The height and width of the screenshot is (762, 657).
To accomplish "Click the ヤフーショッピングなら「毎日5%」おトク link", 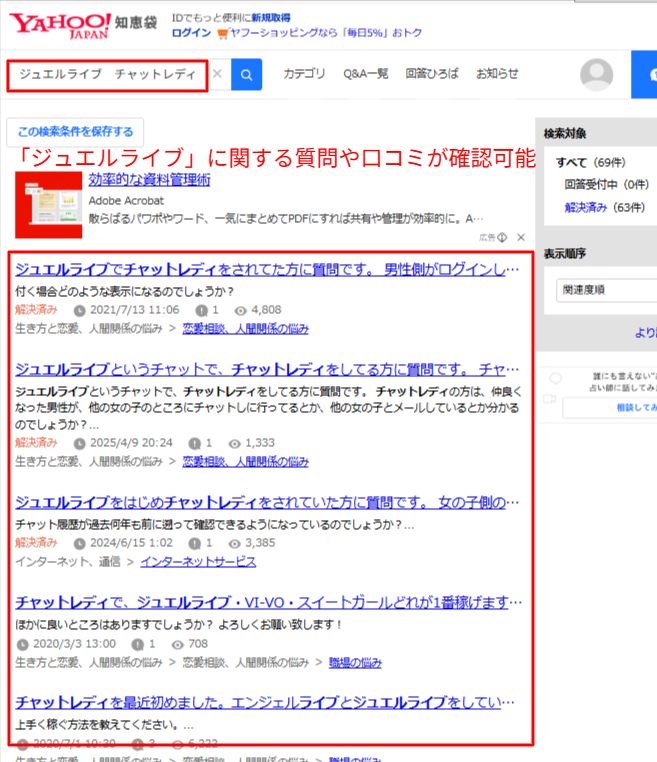I will 326,33.
